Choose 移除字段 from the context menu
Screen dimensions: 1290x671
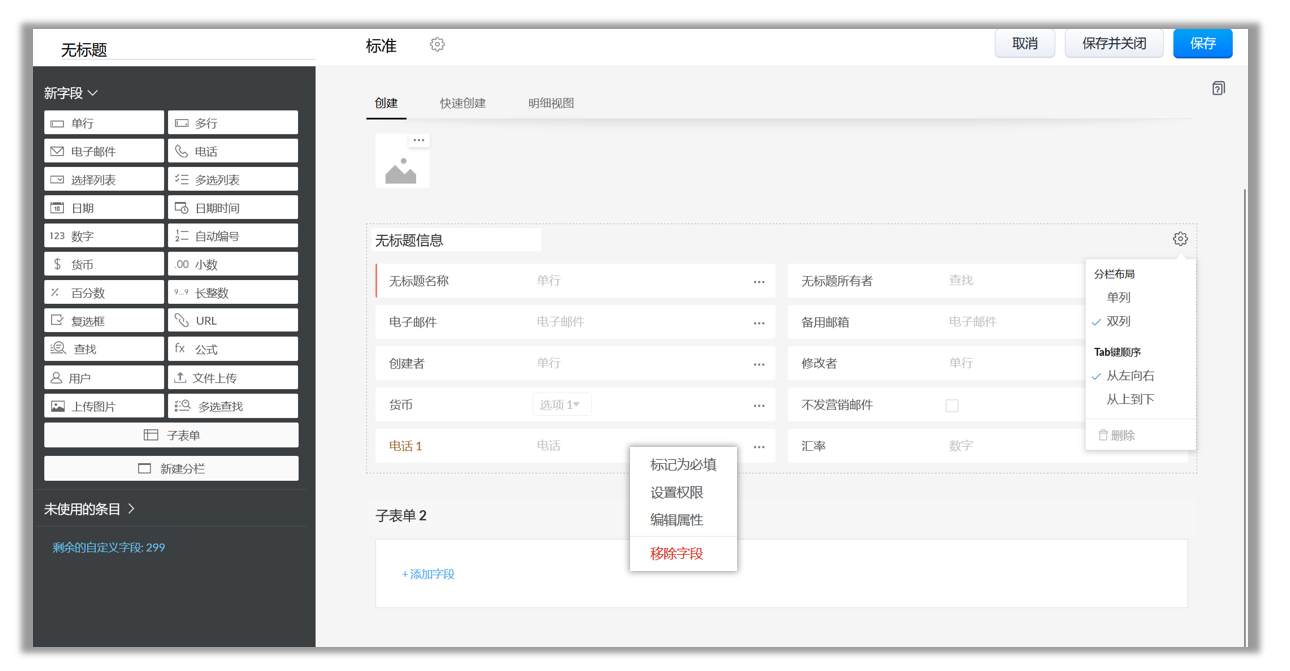point(677,553)
